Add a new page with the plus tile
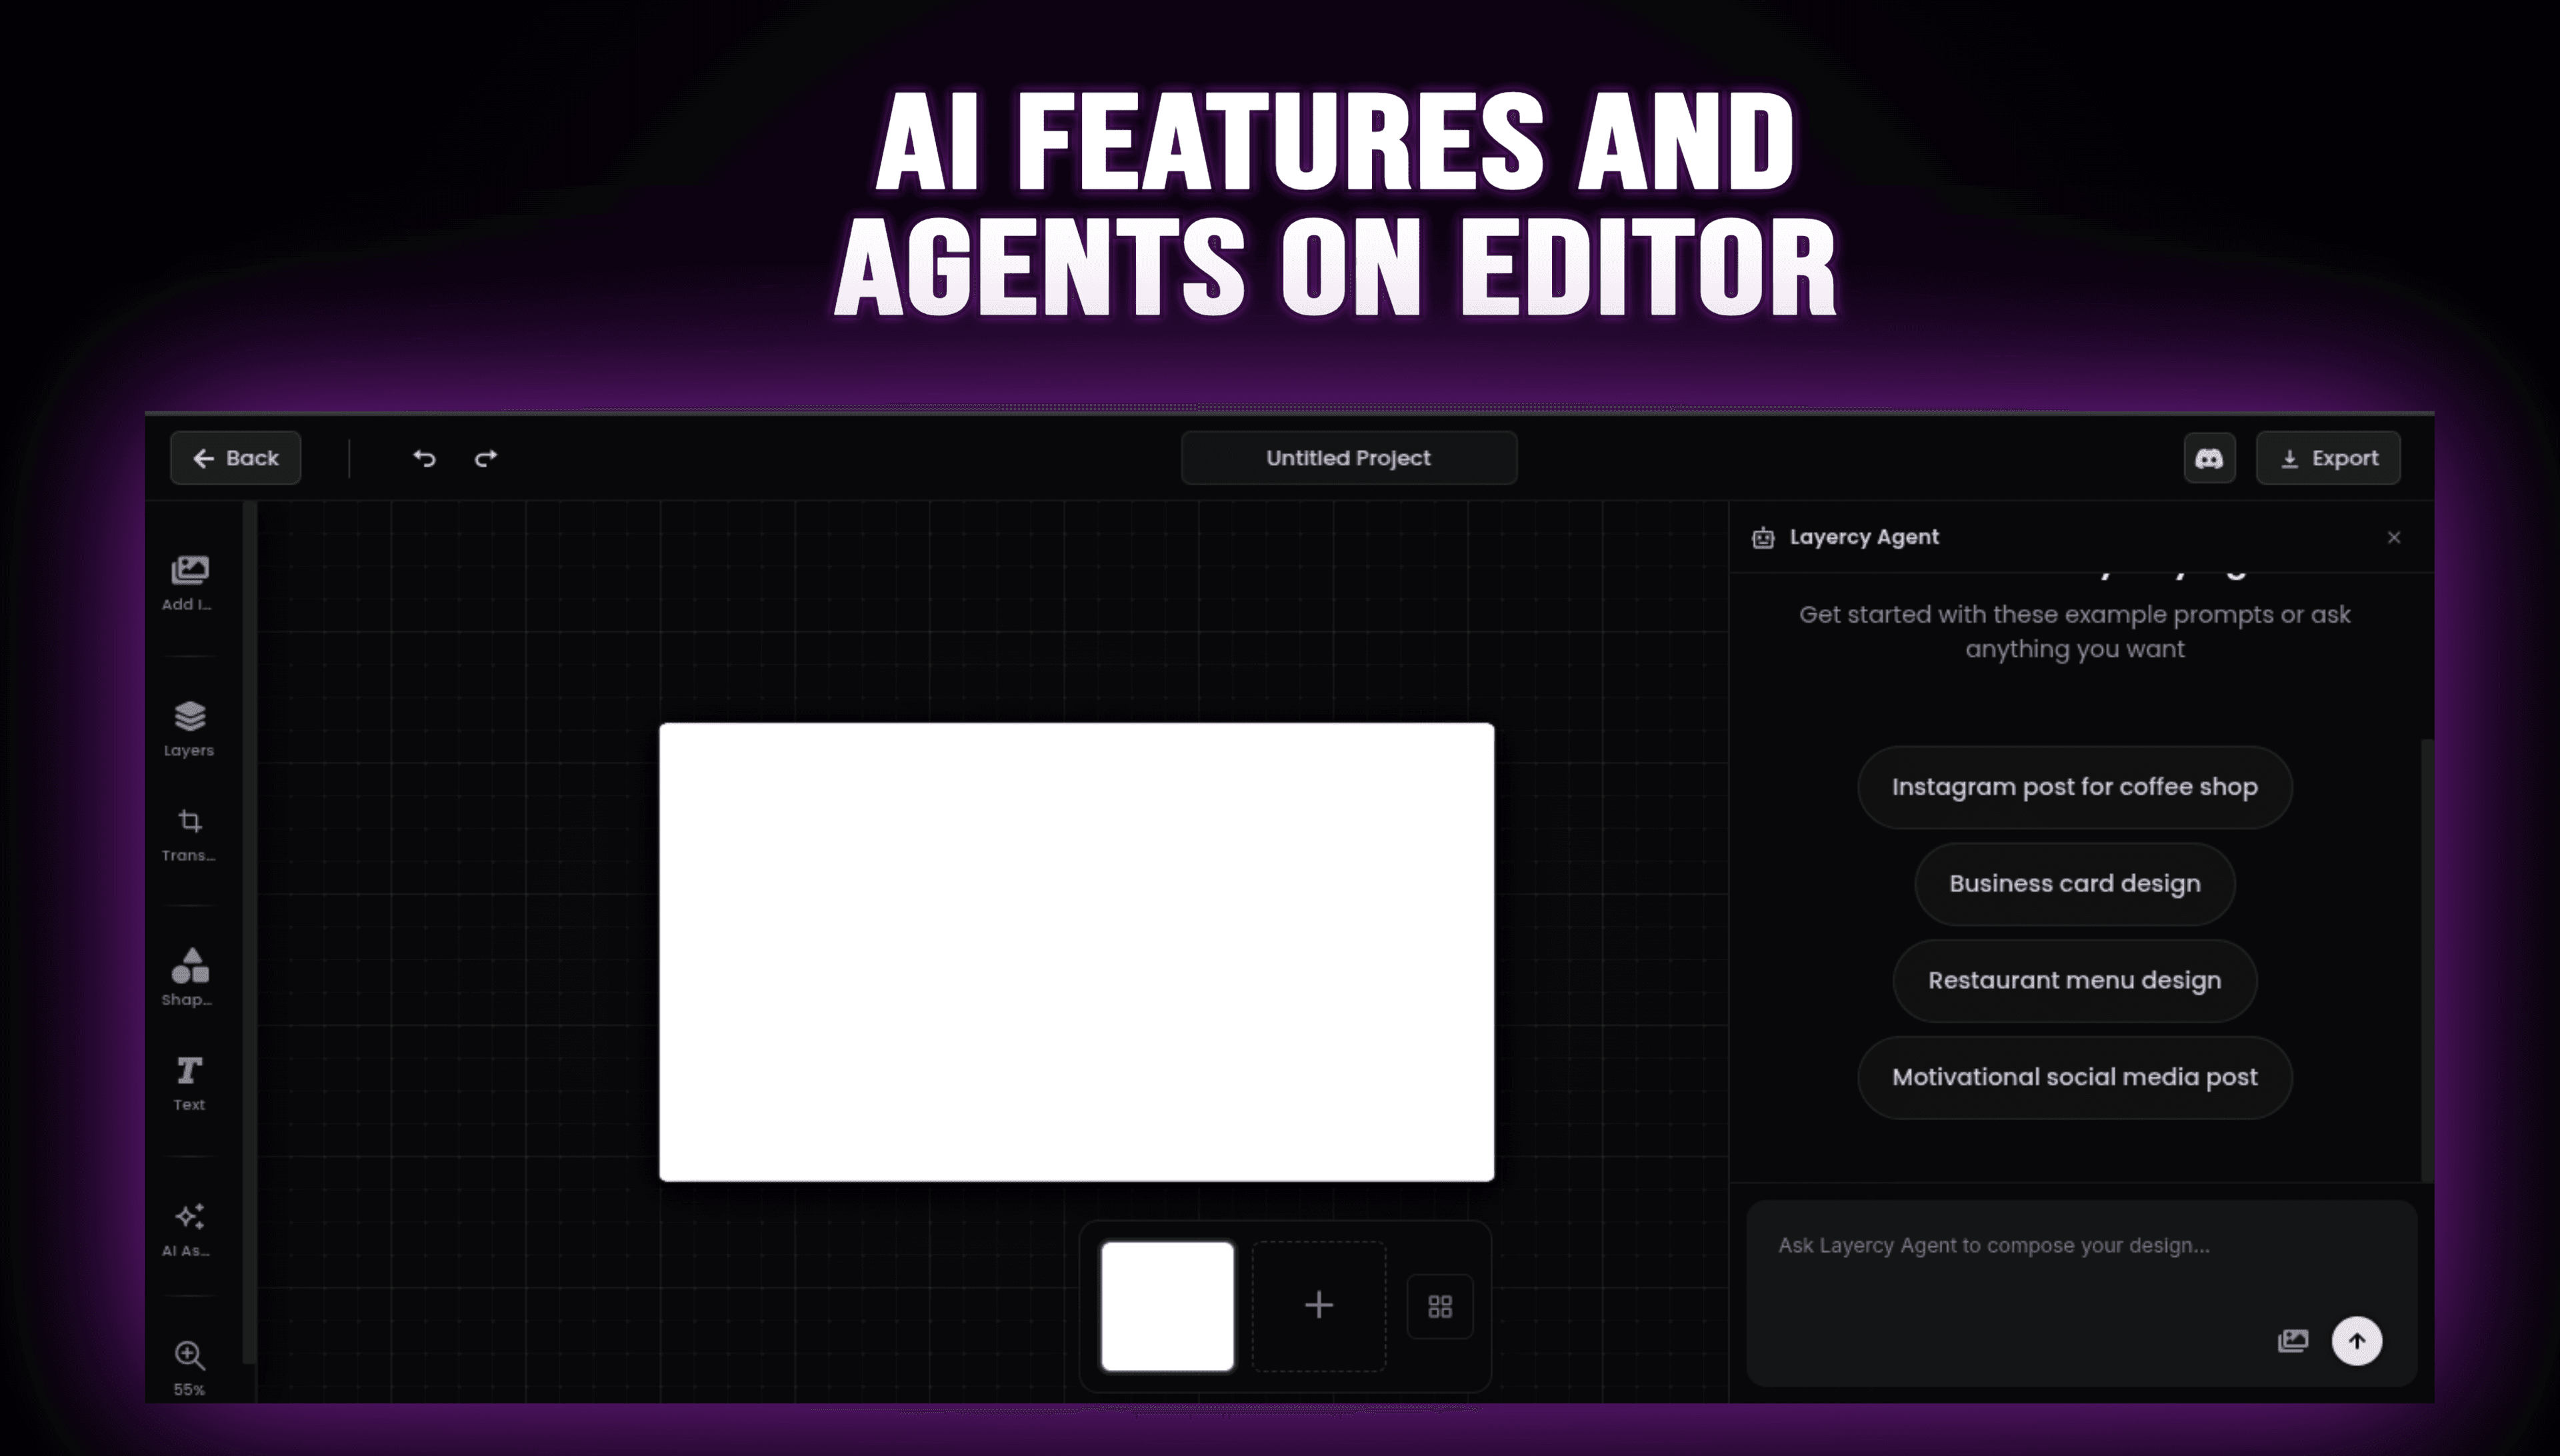2560x1456 pixels. (1318, 1305)
